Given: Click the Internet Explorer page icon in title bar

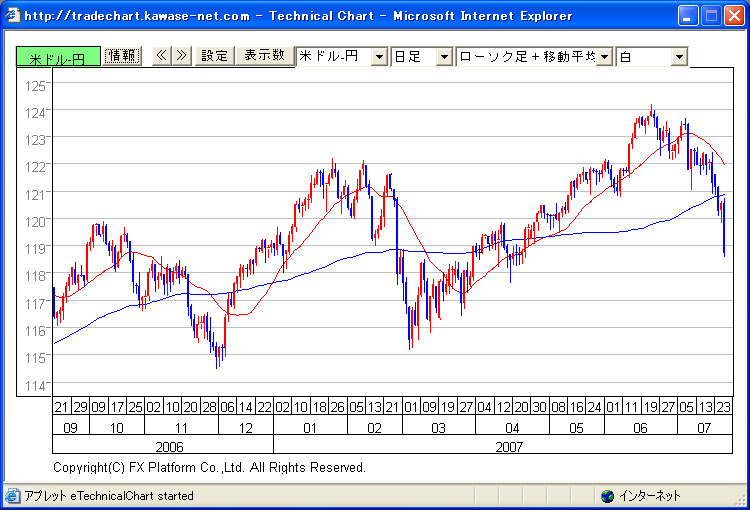Looking at the screenshot, I should pyautogui.click(x=11, y=15).
